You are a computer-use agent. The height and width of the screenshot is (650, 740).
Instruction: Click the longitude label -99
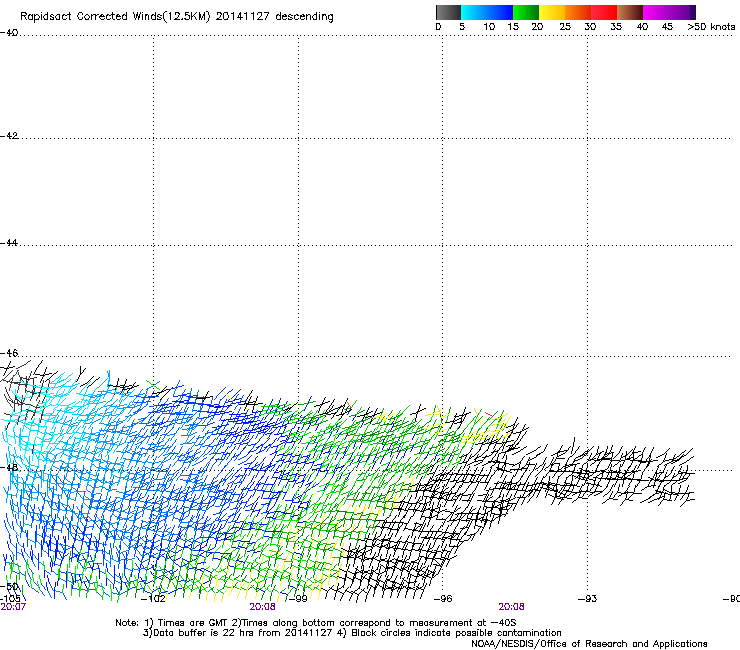pyautogui.click(x=297, y=599)
